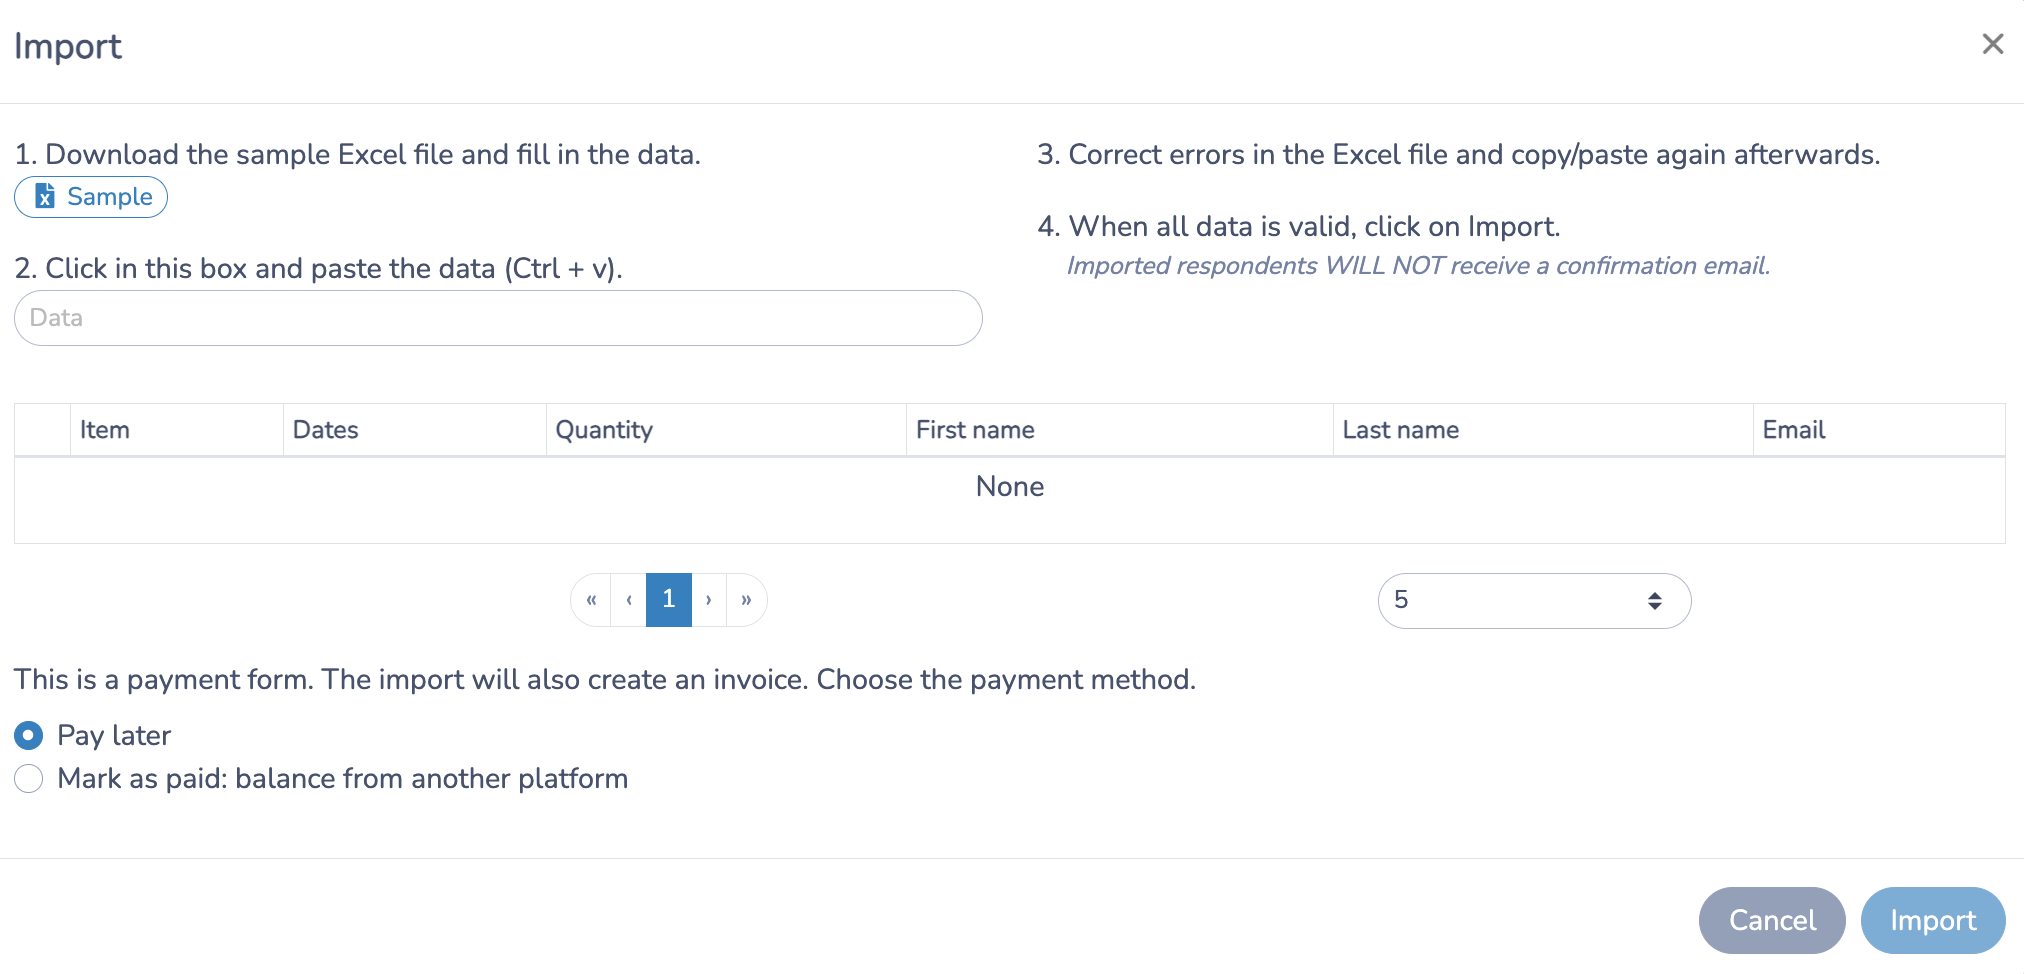Image resolution: width=2024 pixels, height=974 pixels.
Task: Click the up/down stepper on page size selector
Action: (1653, 600)
